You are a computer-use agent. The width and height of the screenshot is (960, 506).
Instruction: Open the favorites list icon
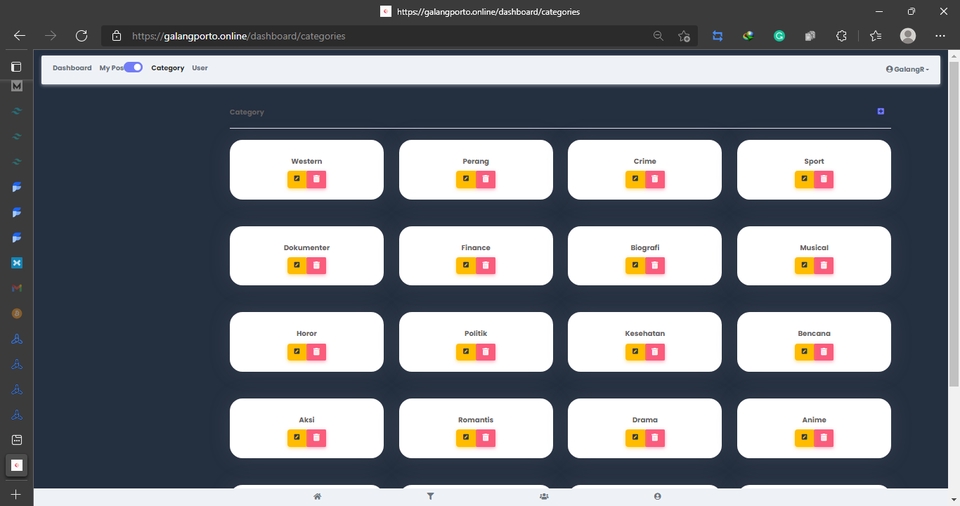[876, 36]
